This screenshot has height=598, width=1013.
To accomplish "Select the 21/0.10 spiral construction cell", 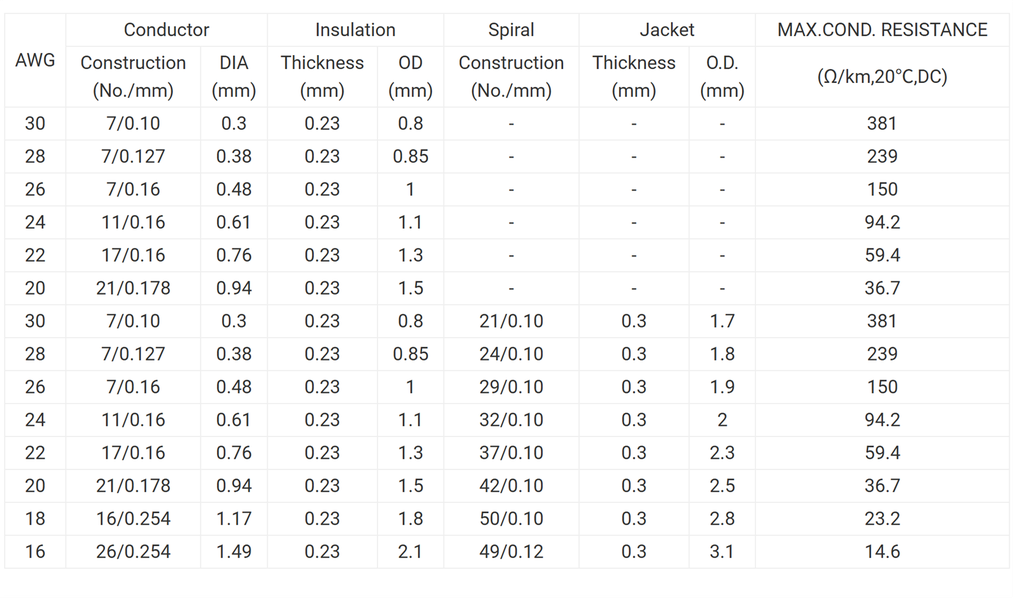I will coord(511,321).
